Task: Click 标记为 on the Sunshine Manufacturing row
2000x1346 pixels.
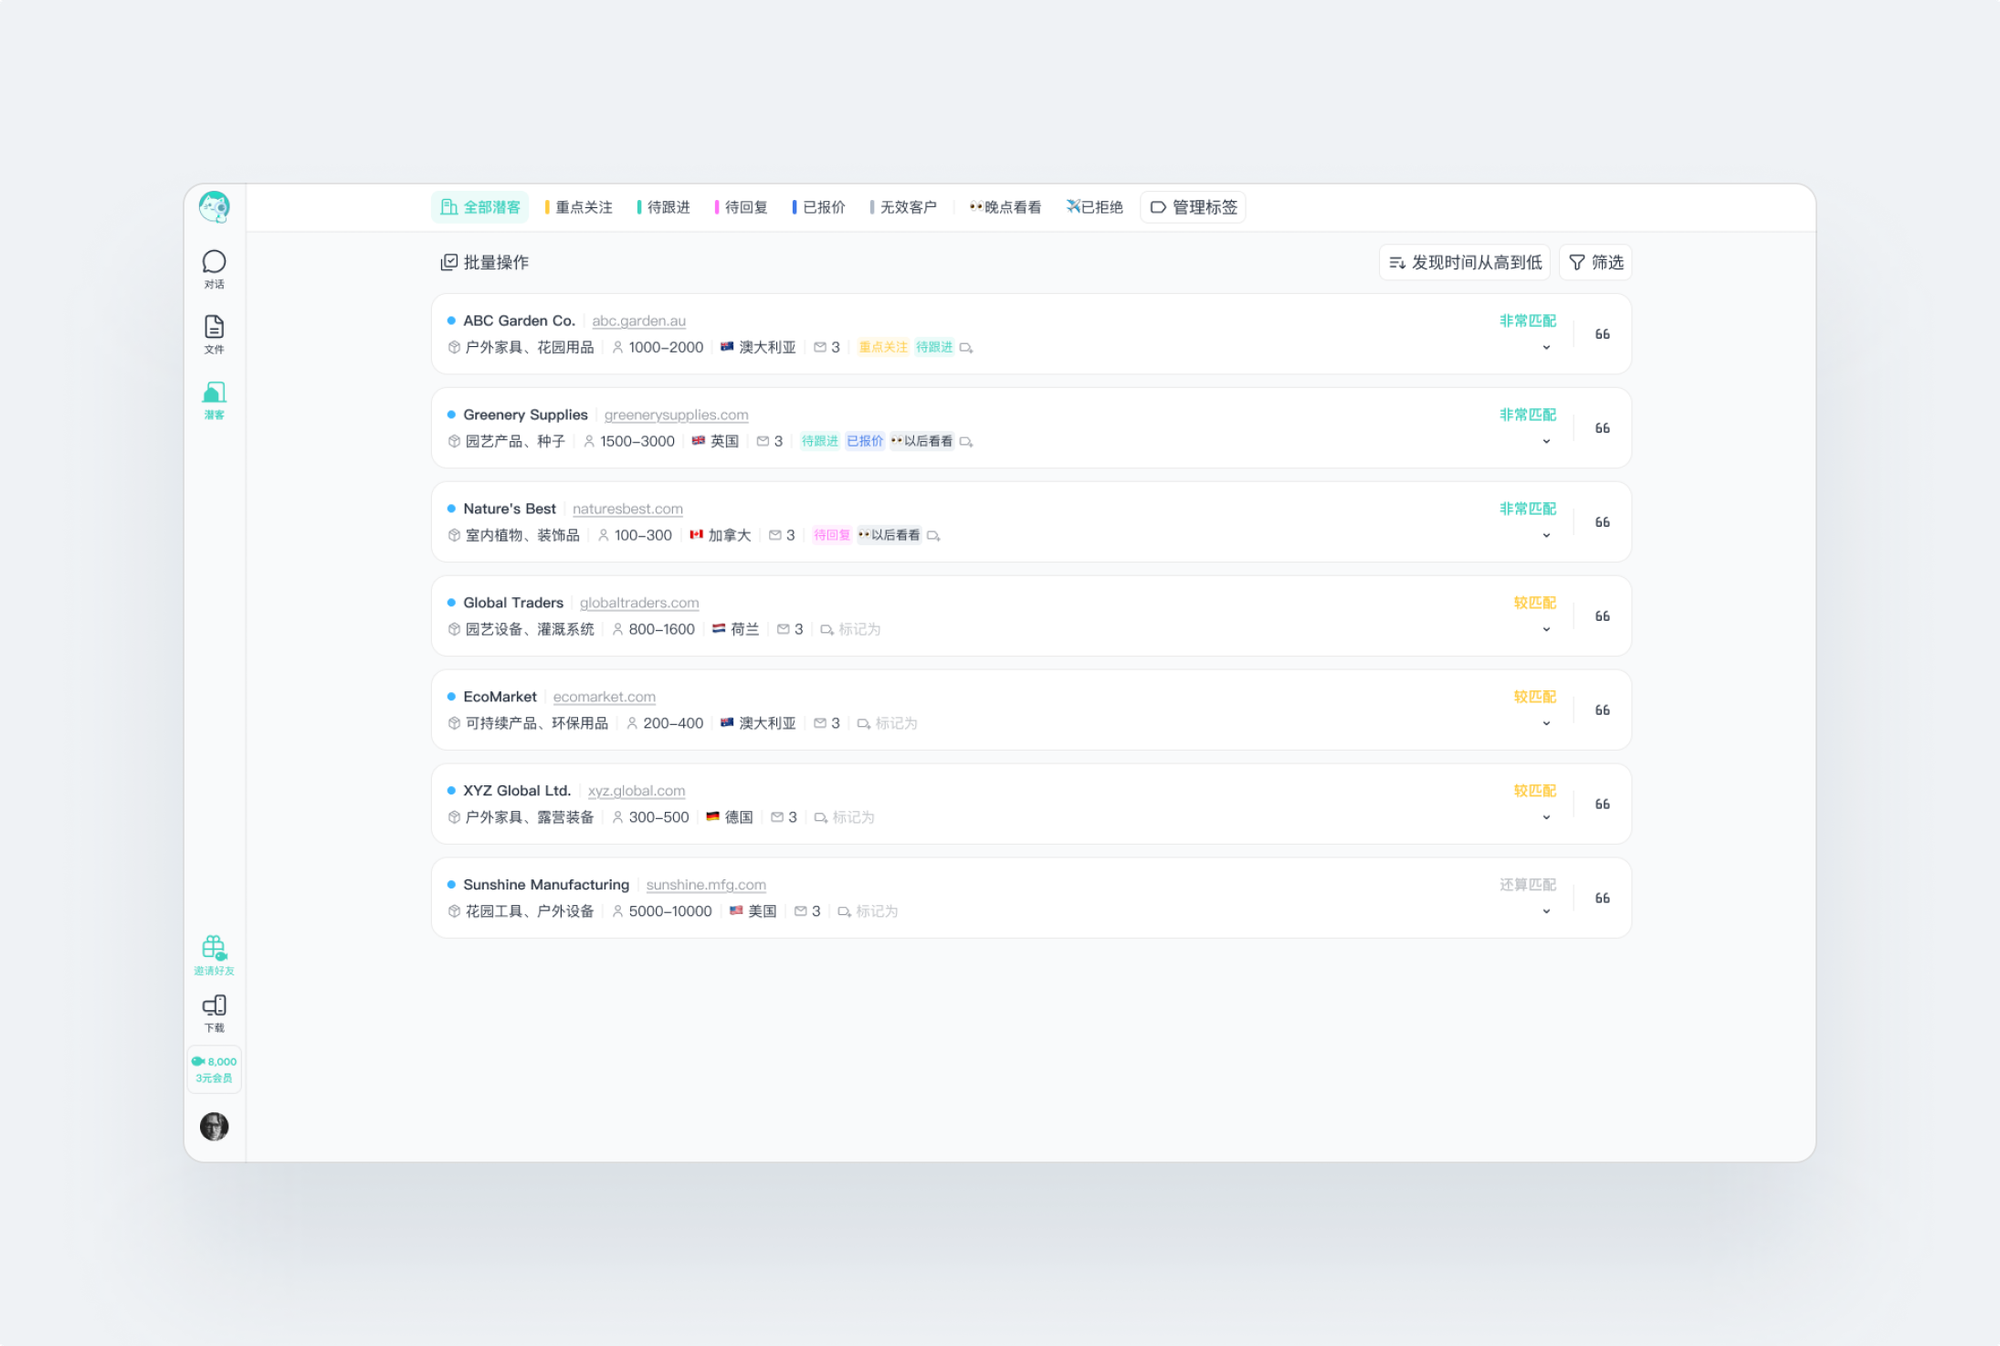Action: click(x=867, y=912)
